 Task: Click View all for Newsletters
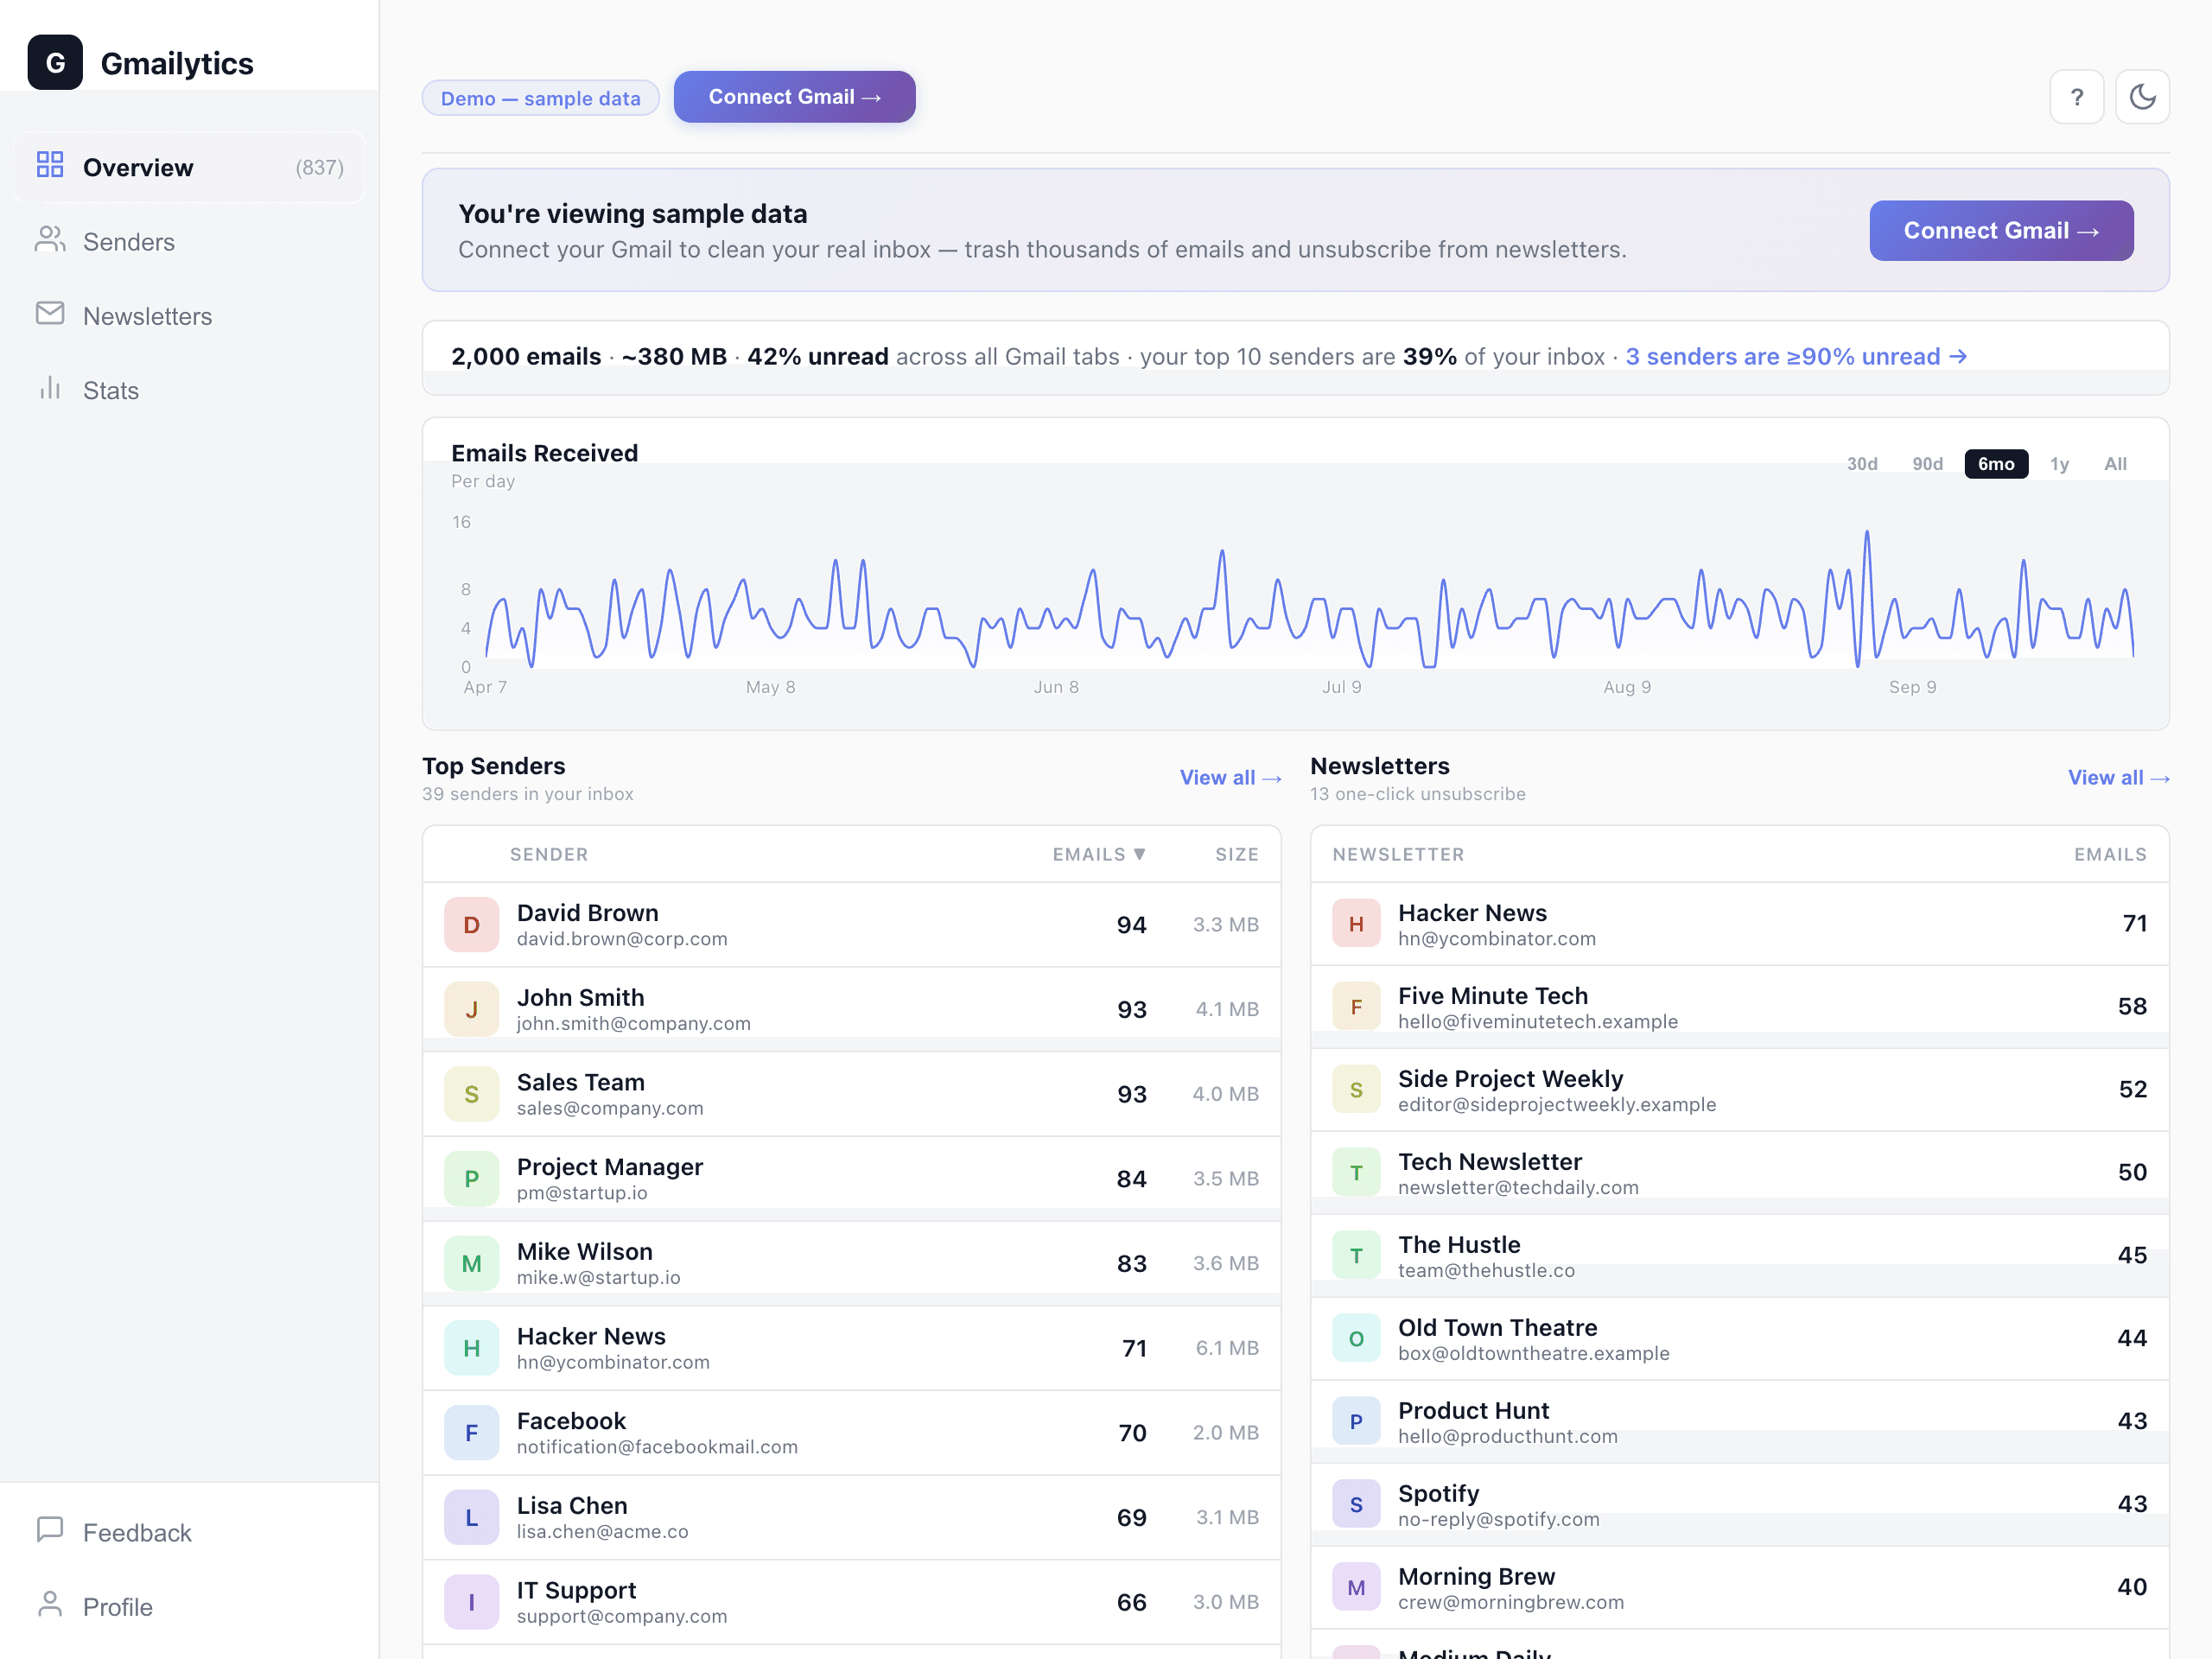point(2118,778)
